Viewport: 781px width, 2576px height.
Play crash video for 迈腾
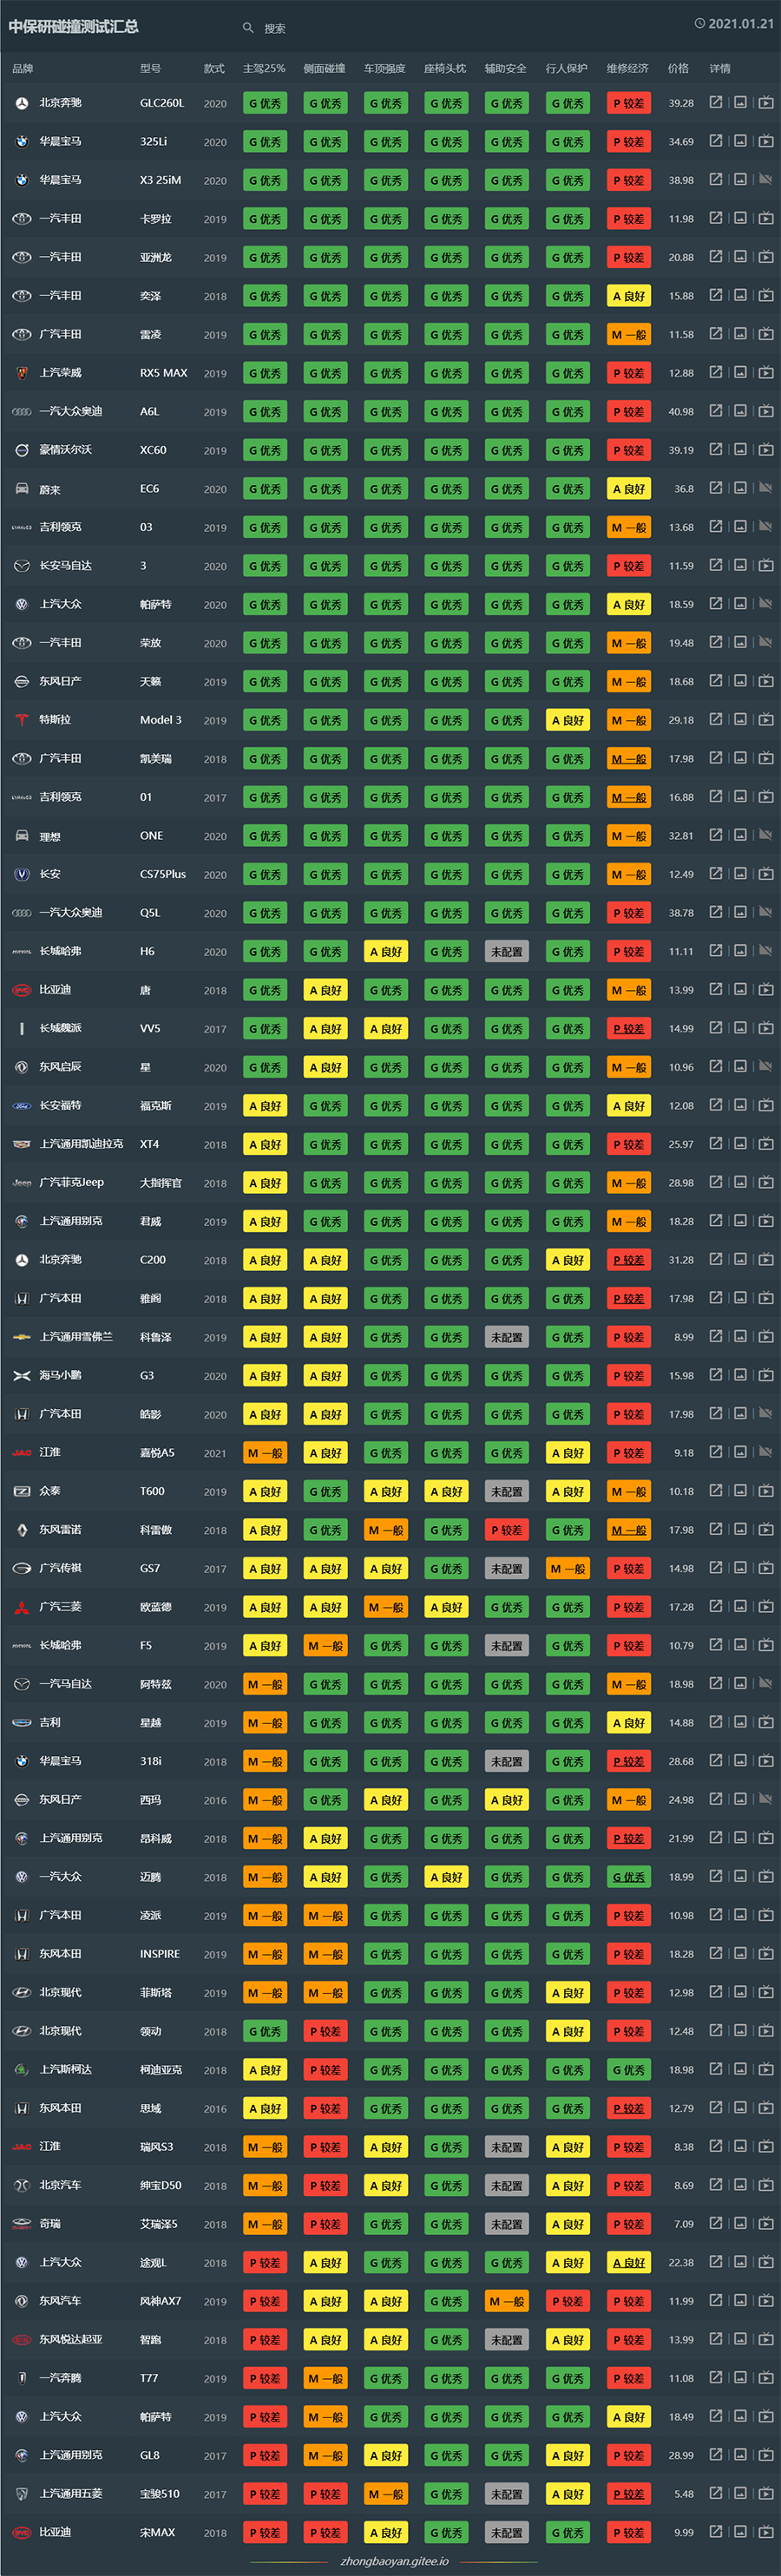click(766, 1877)
